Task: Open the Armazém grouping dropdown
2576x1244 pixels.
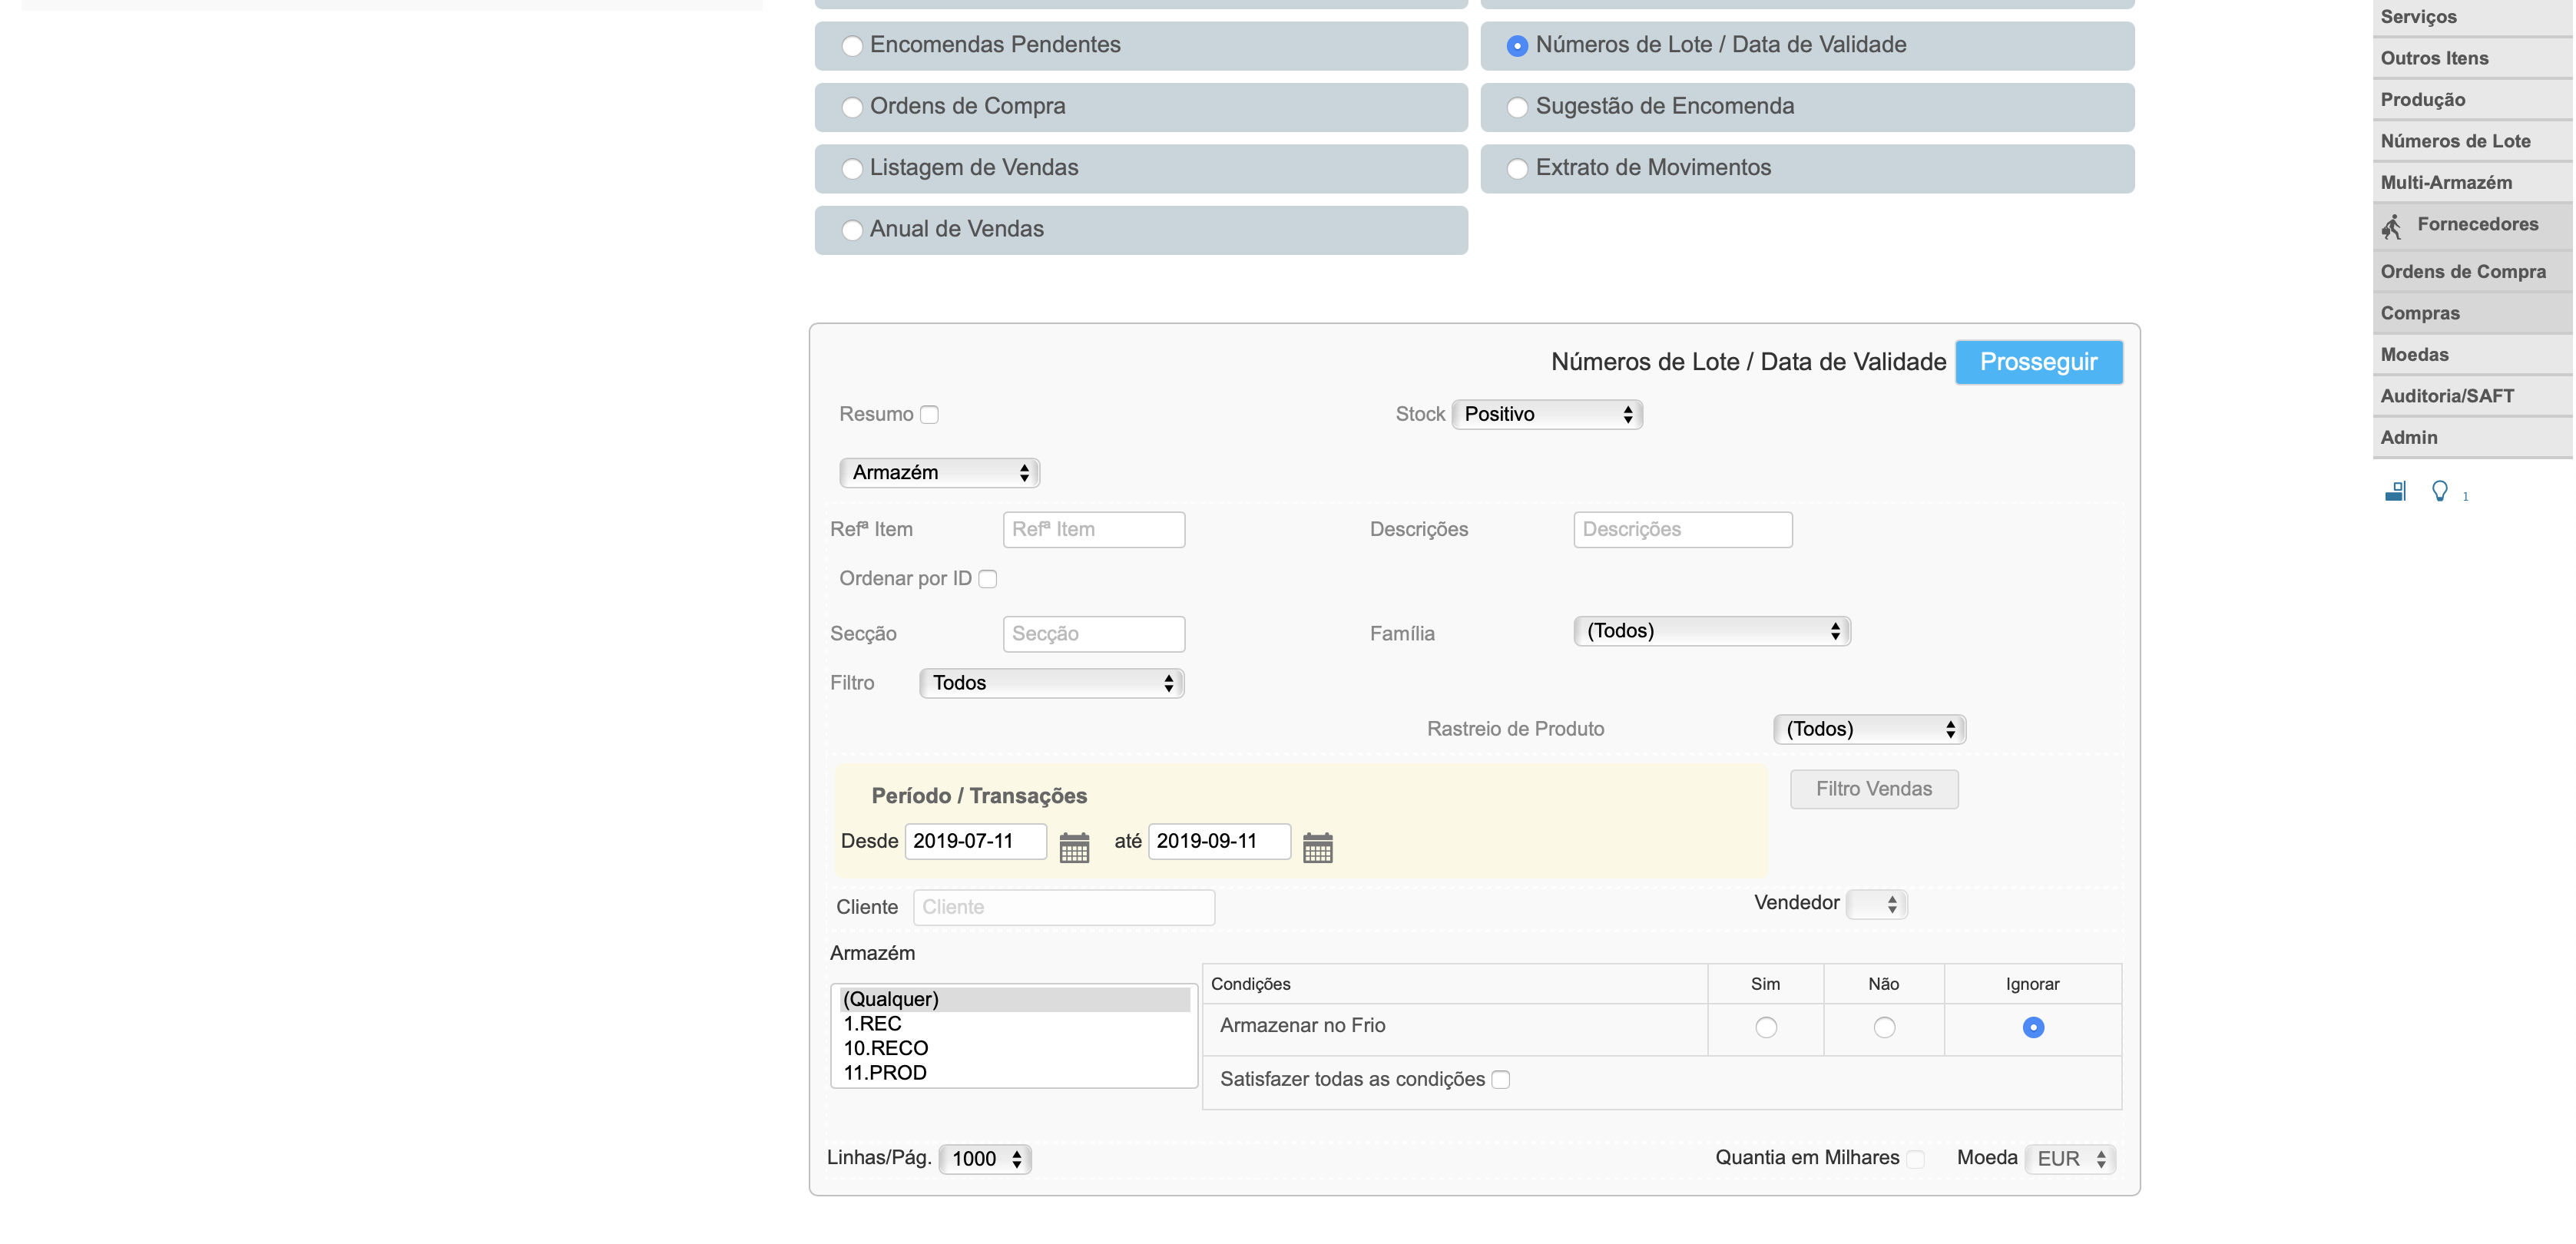Action: point(939,472)
